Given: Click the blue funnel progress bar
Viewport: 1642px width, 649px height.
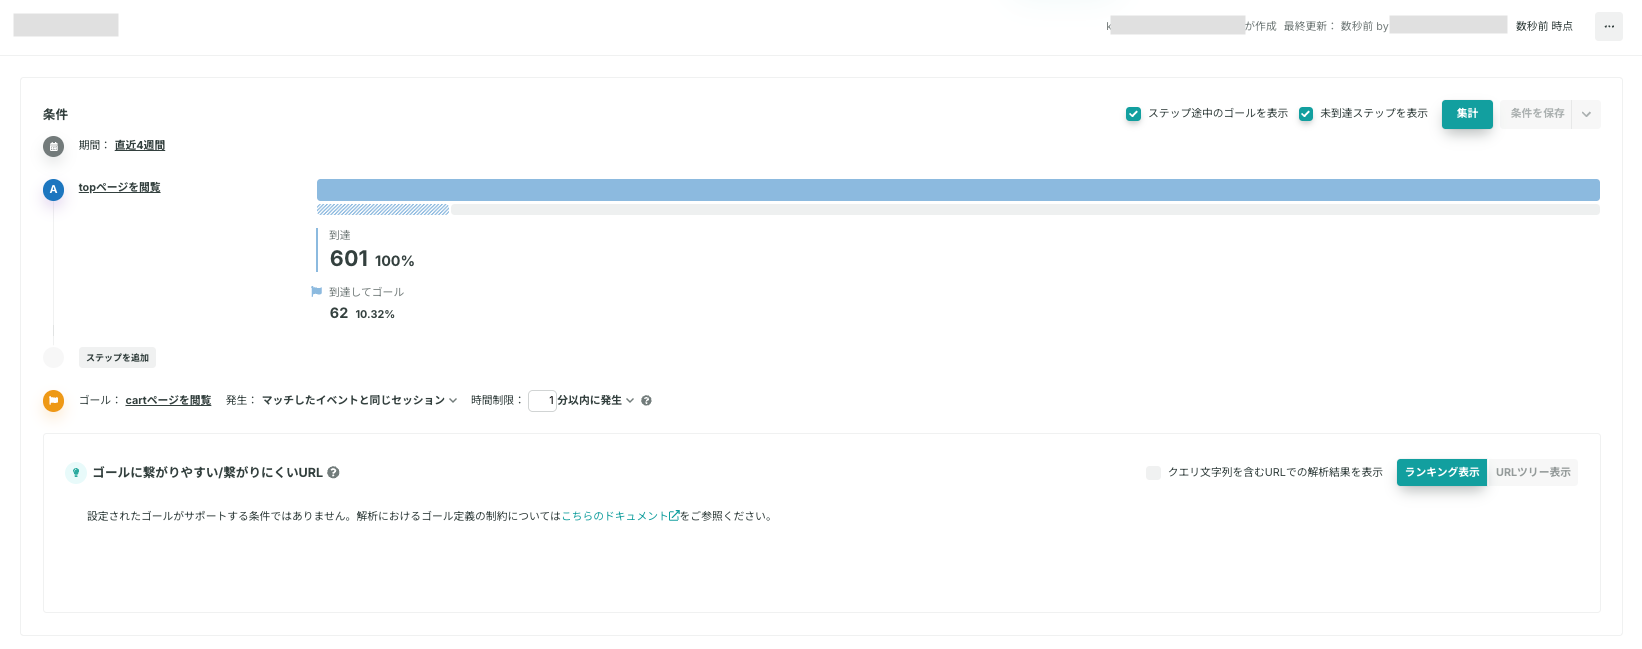Looking at the screenshot, I should 958,190.
